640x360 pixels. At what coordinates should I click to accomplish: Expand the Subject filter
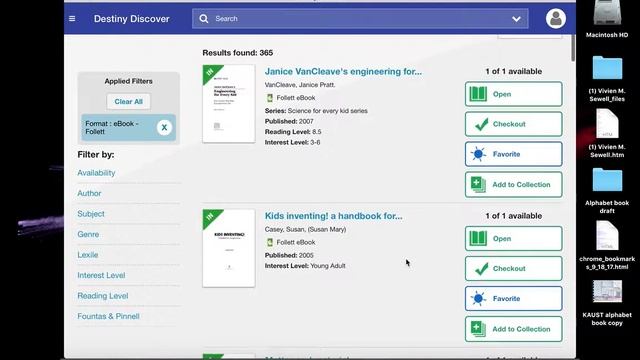pos(91,214)
